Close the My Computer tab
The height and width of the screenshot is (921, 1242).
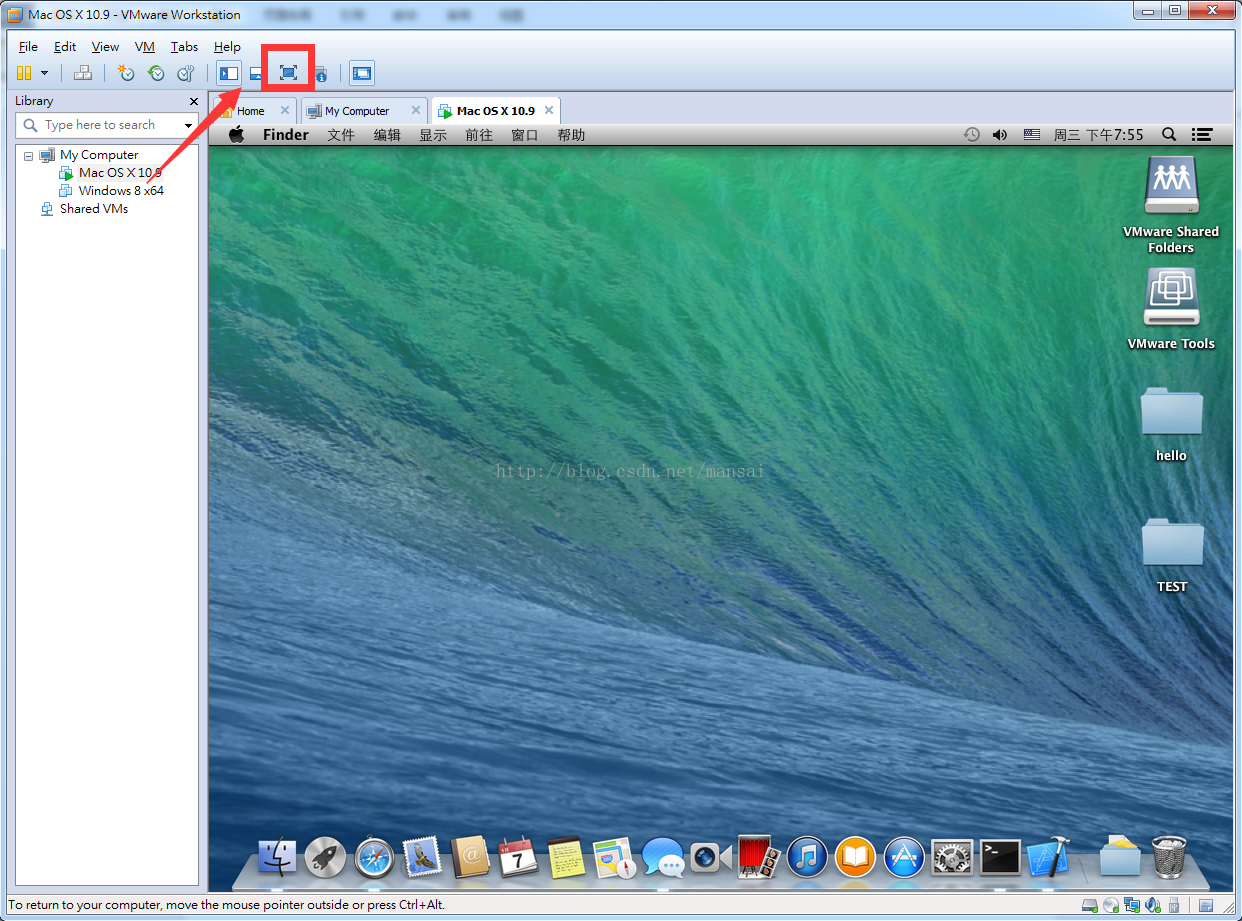[x=416, y=110]
